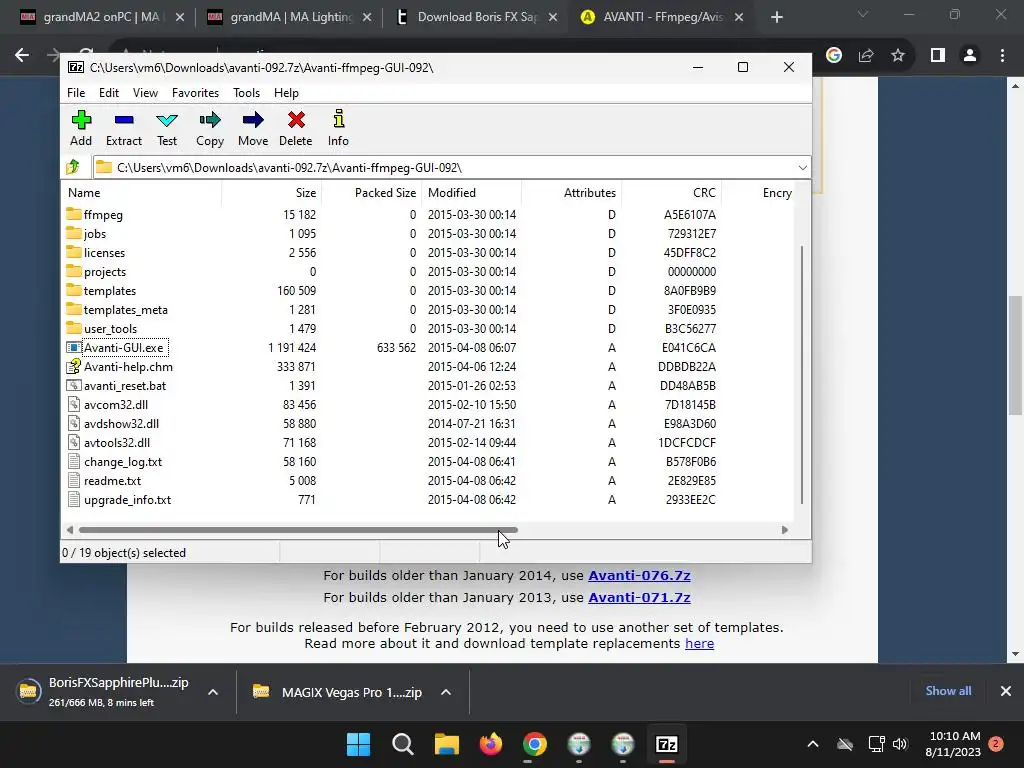Show hidden system tray icons
The height and width of the screenshot is (768, 1024).
(x=812, y=744)
